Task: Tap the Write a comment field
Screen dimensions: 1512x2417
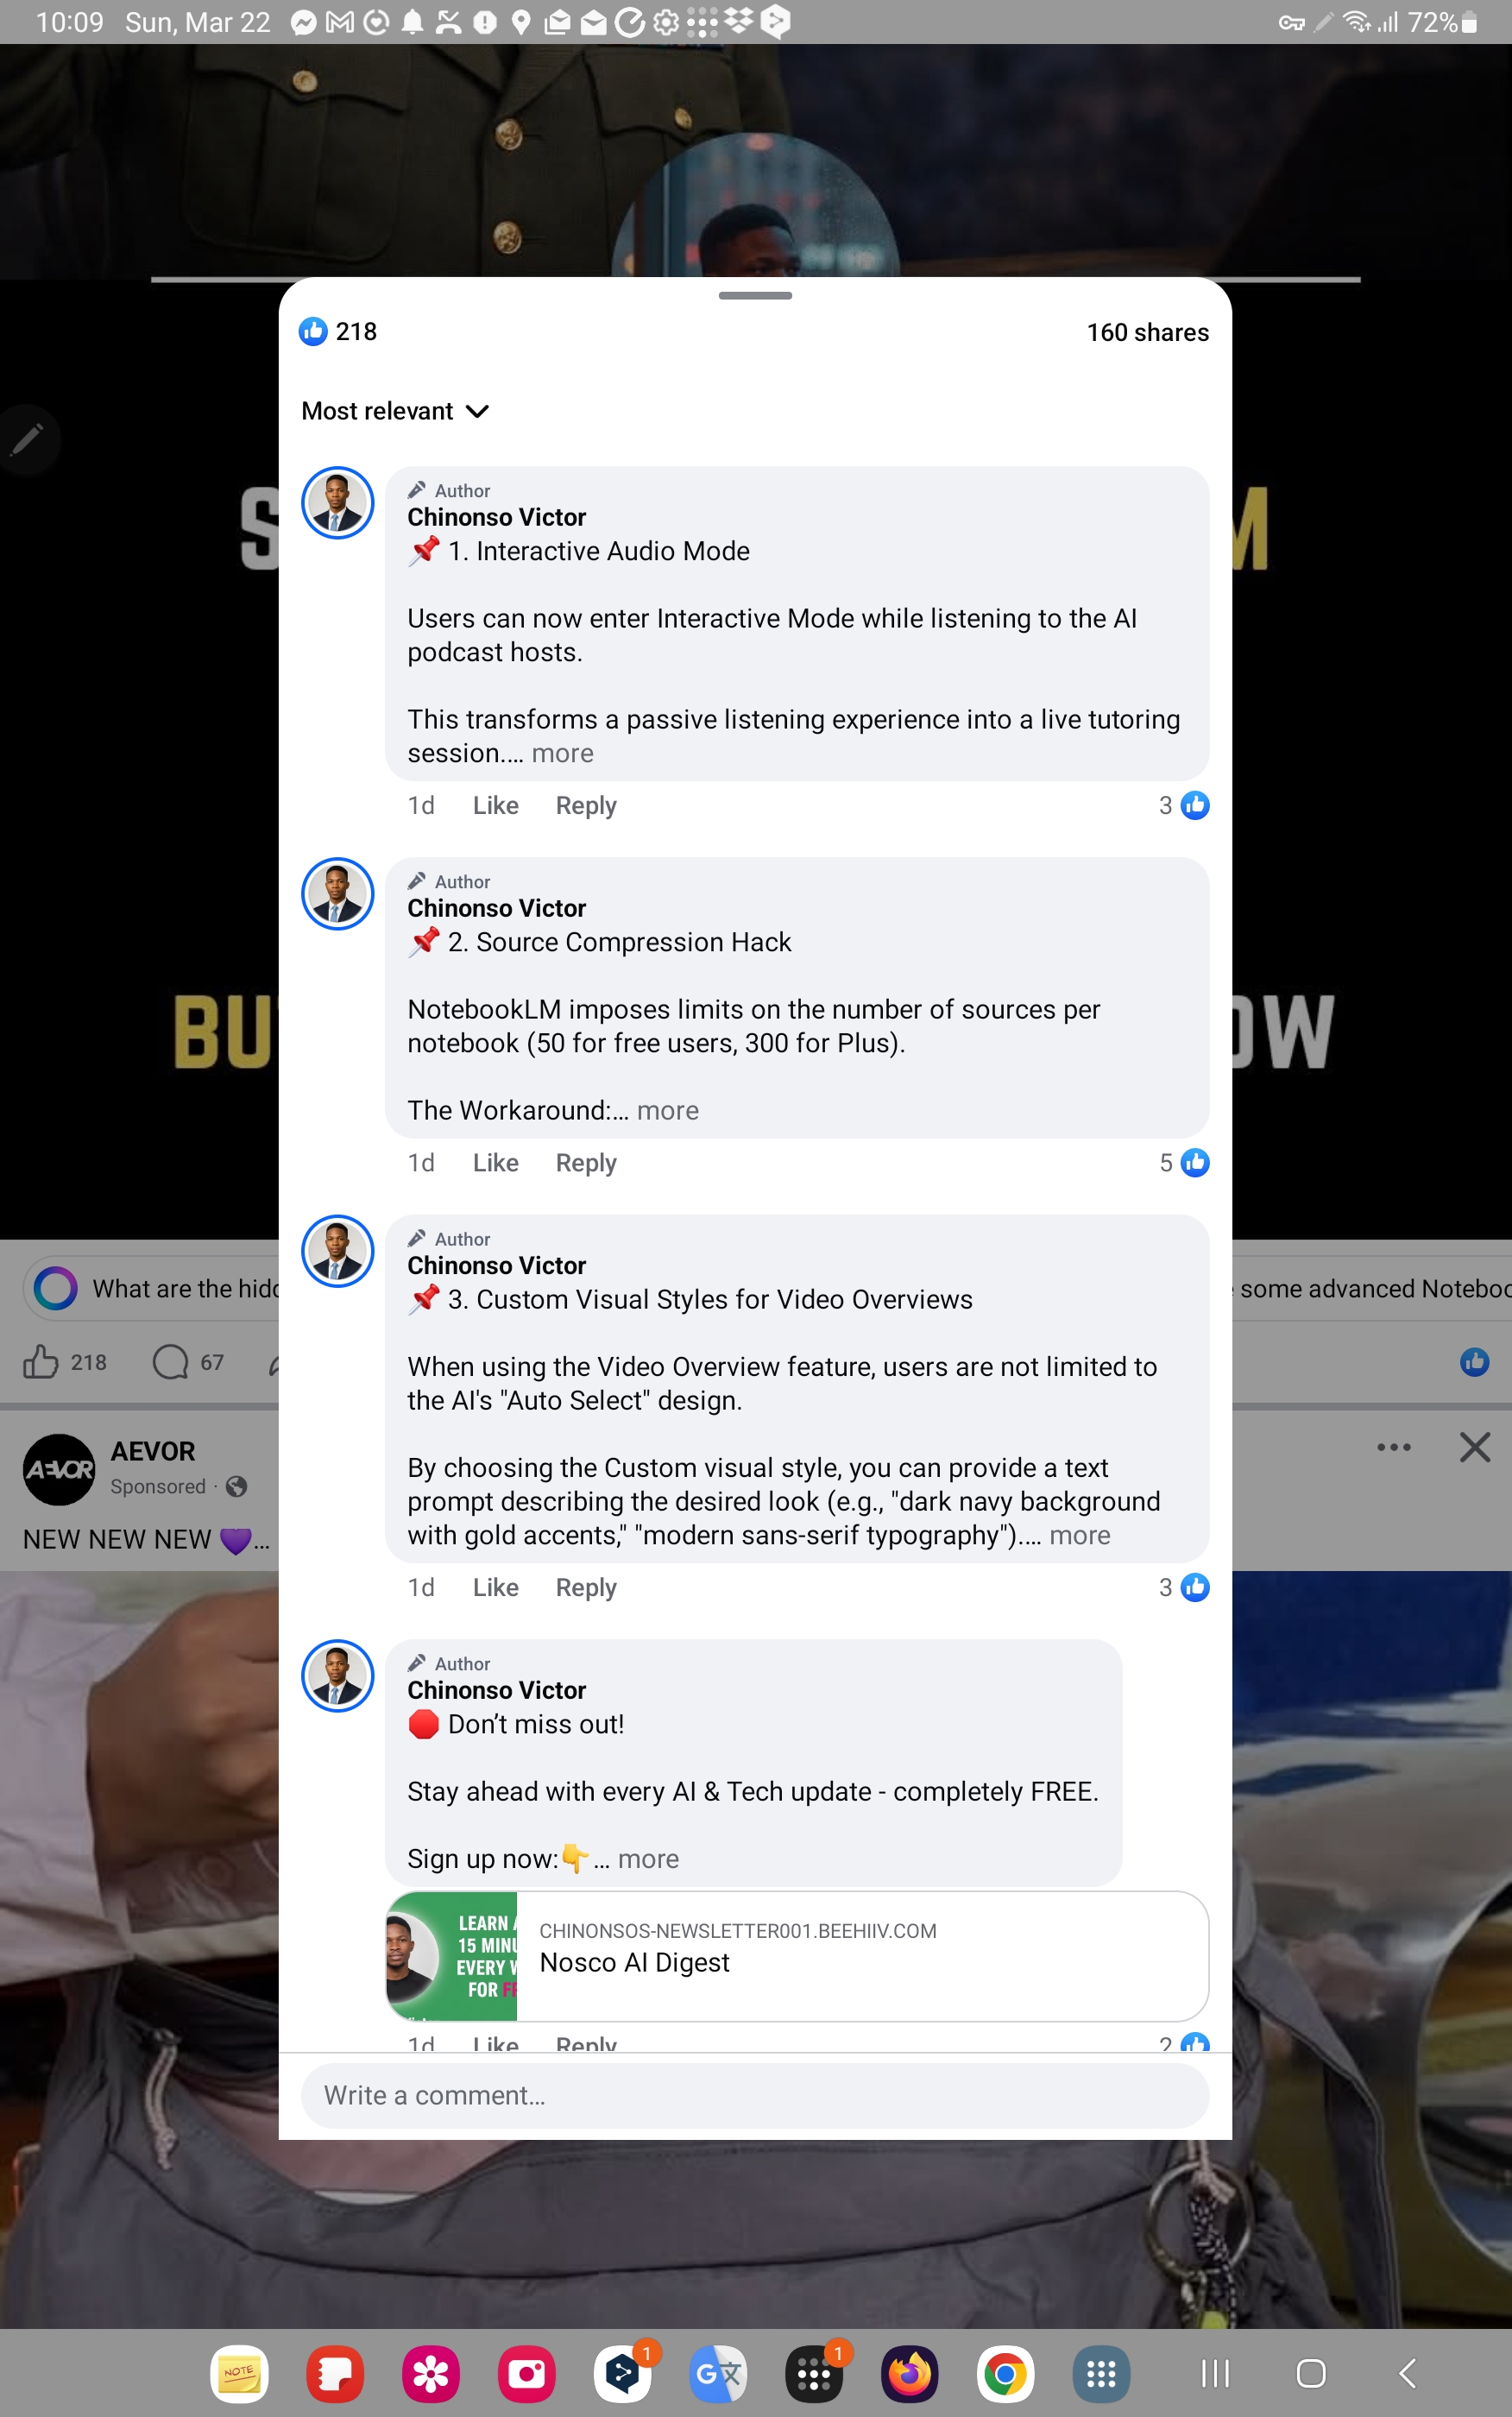Action: [x=755, y=2095]
